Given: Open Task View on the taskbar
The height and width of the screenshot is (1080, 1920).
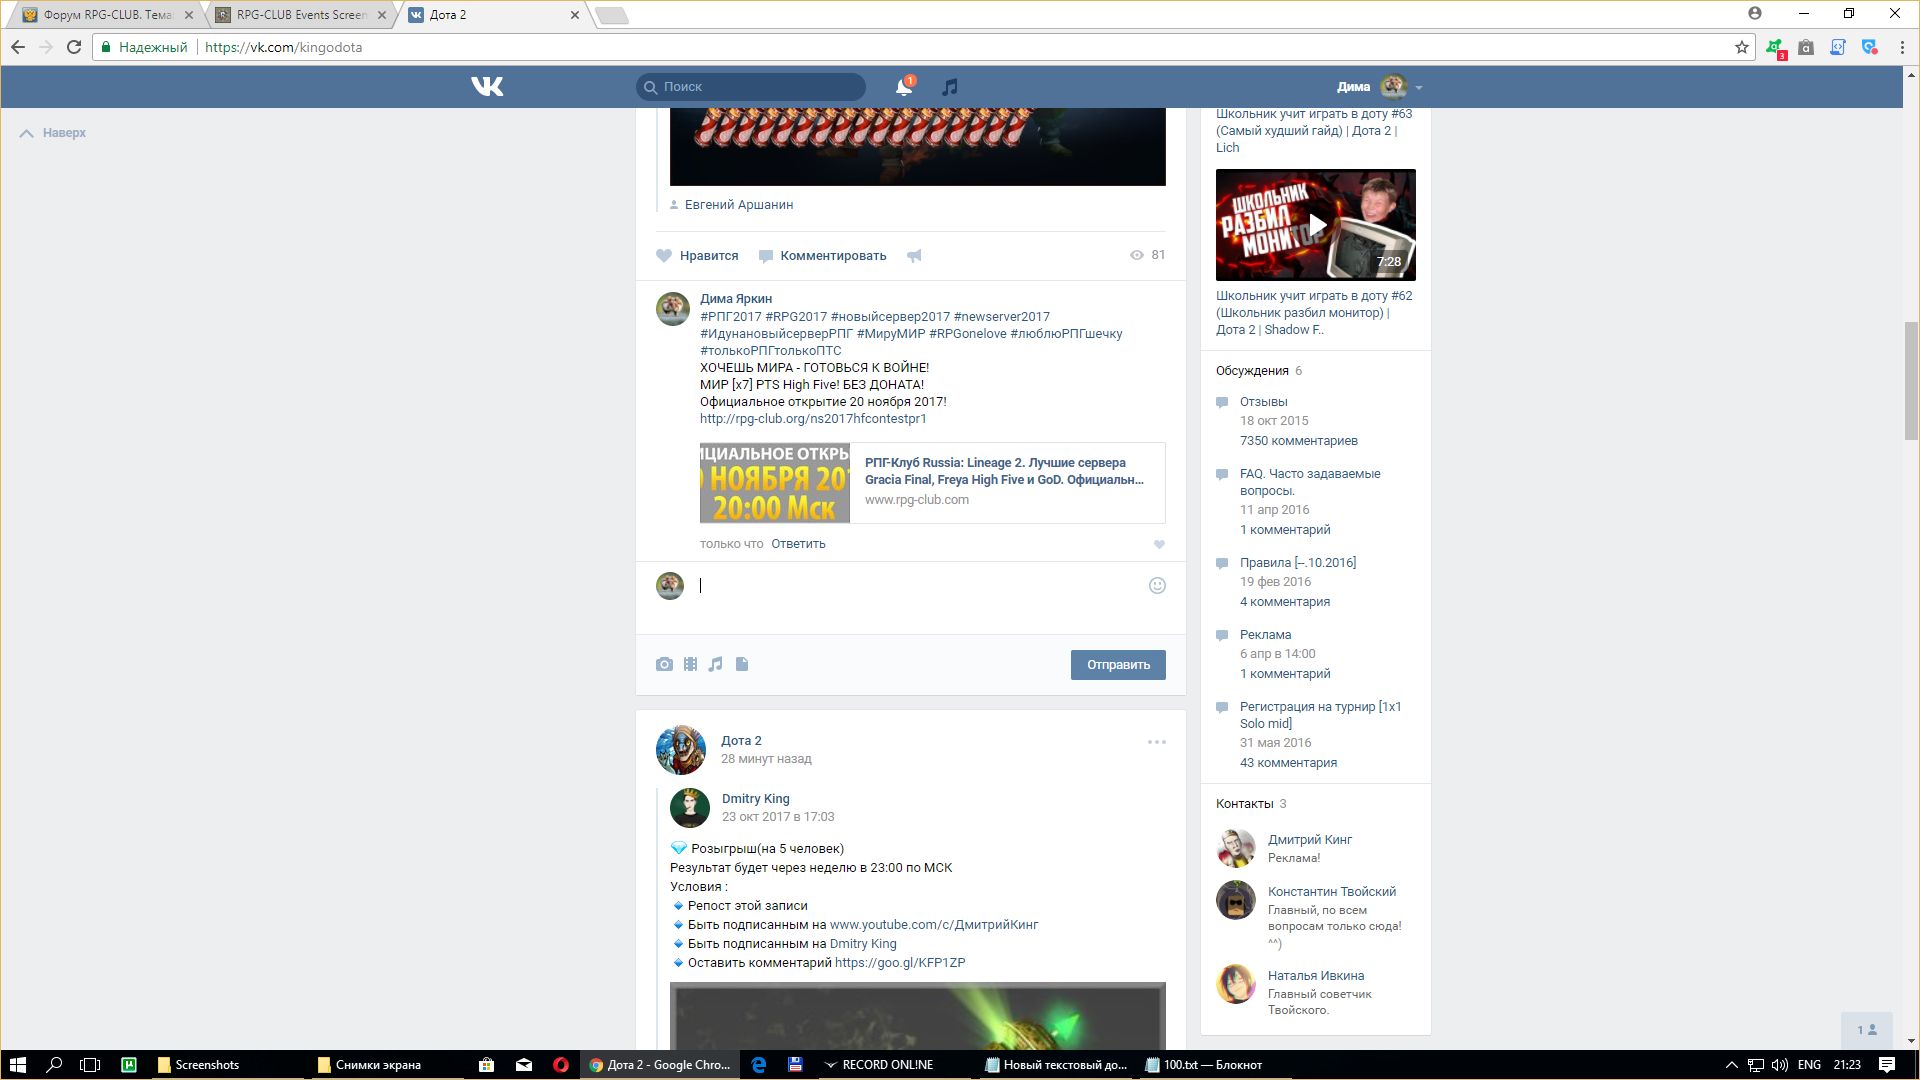Looking at the screenshot, I should click(x=90, y=1065).
